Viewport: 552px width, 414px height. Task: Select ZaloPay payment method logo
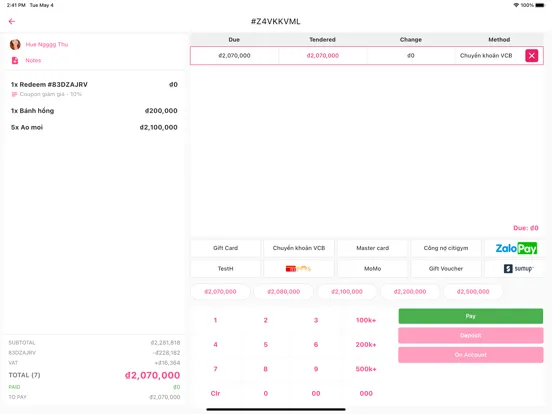[x=515, y=248]
